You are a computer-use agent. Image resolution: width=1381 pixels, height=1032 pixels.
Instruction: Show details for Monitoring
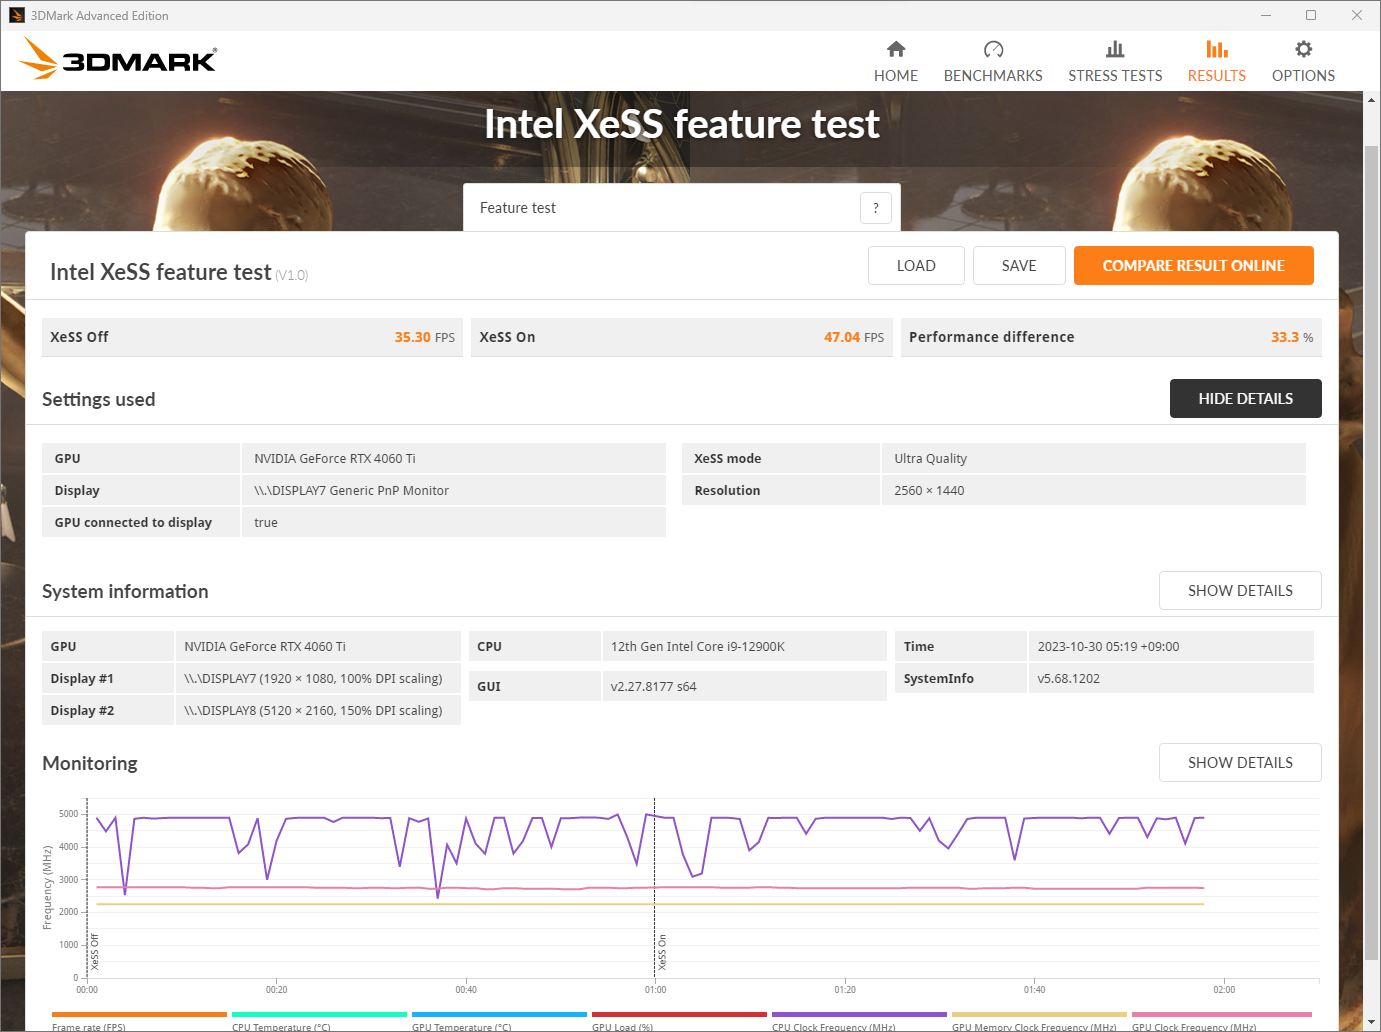pos(1240,763)
